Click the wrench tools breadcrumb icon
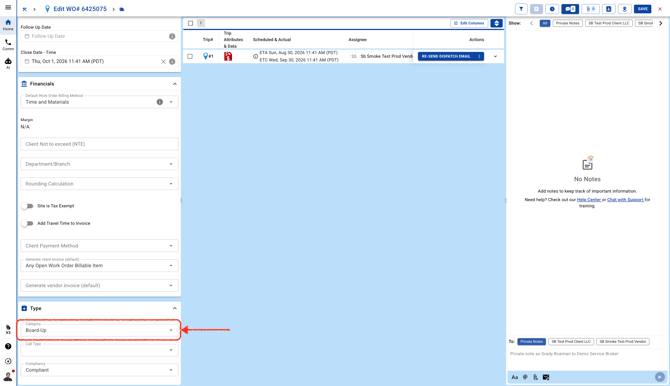The width and height of the screenshot is (670, 386). pos(24,9)
